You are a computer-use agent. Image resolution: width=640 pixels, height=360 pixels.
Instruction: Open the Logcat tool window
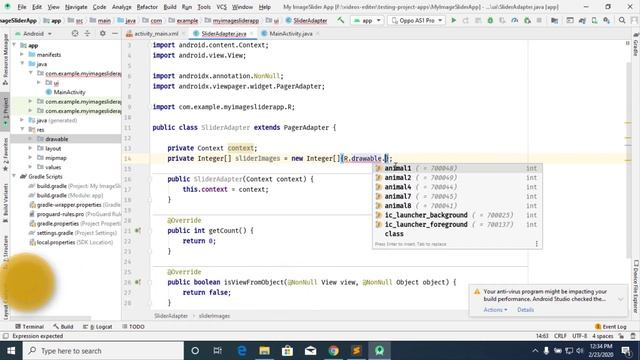pos(98,327)
